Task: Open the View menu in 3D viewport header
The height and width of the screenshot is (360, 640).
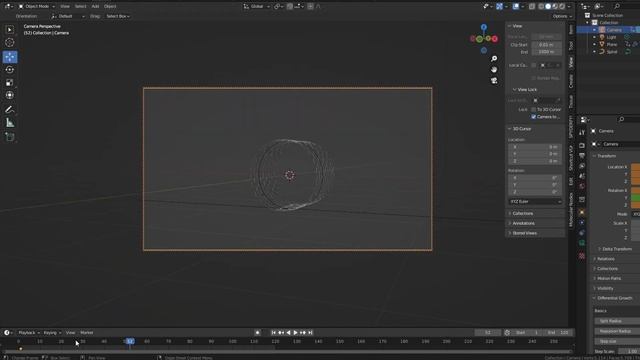Action: tap(65, 7)
